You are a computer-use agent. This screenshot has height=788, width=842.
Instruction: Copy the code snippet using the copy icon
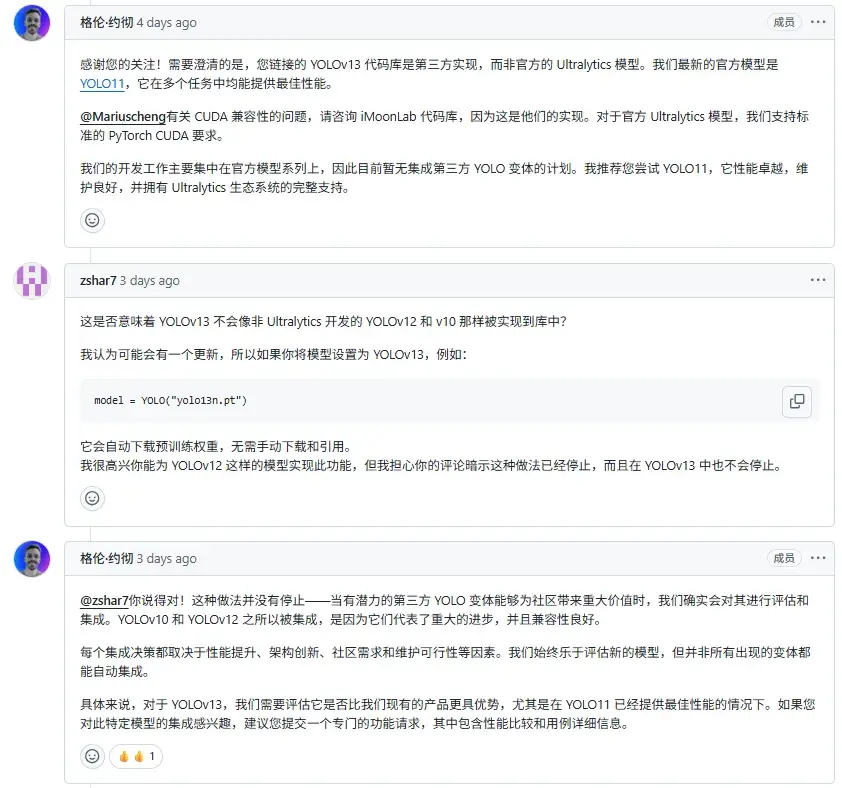point(797,401)
